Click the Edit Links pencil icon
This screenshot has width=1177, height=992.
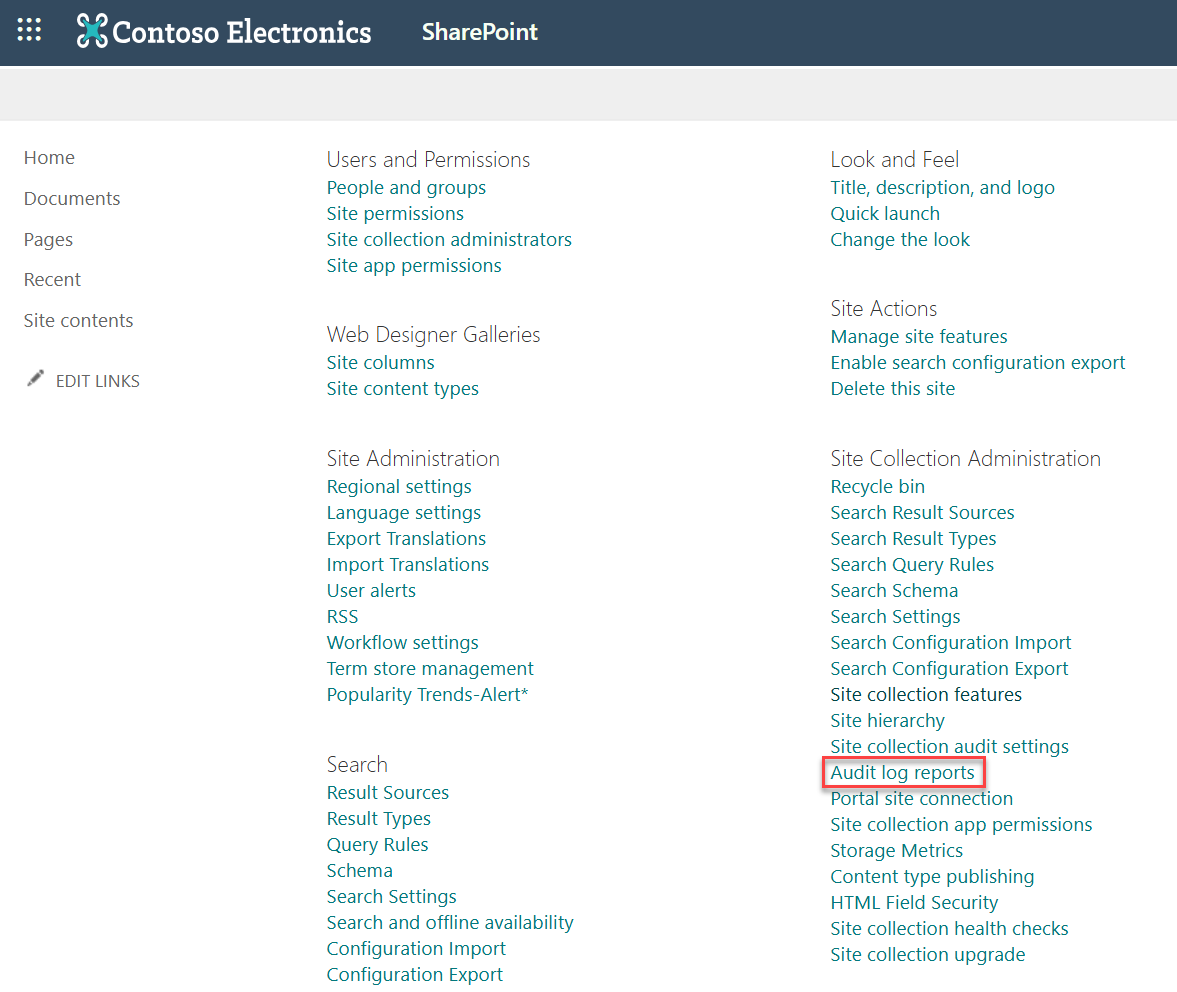[36, 378]
